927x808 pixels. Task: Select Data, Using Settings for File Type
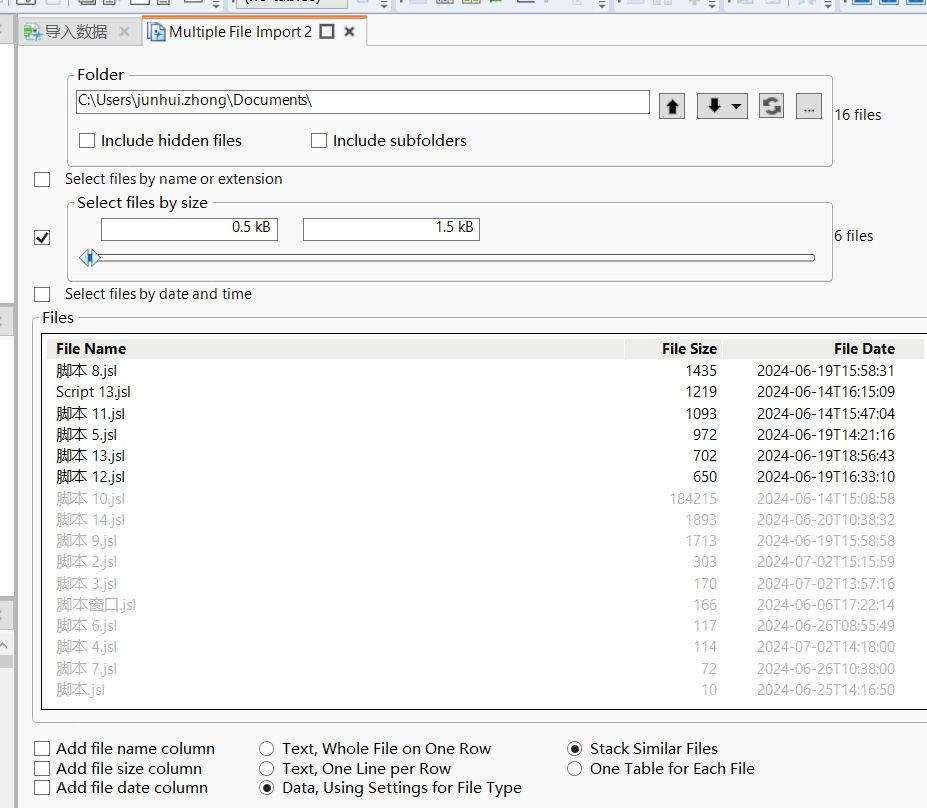[x=267, y=788]
